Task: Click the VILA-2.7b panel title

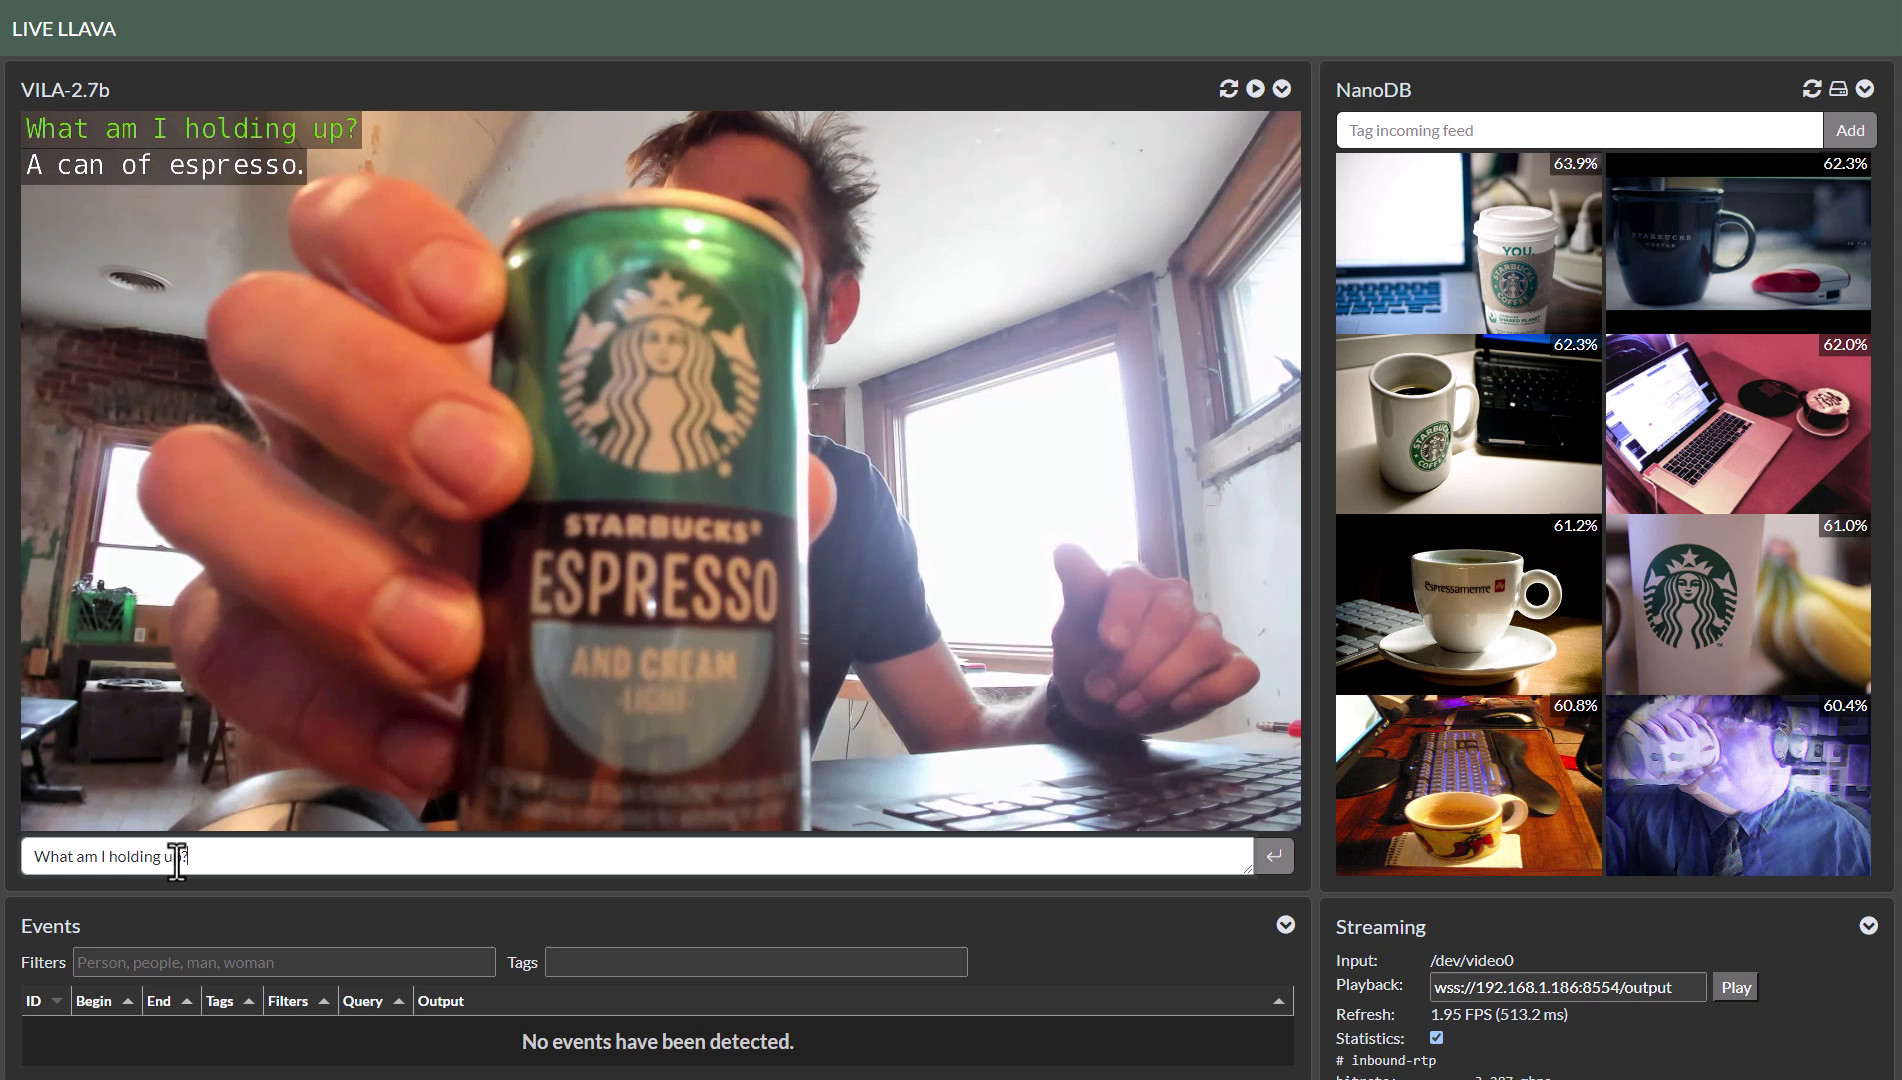Action: tap(65, 90)
